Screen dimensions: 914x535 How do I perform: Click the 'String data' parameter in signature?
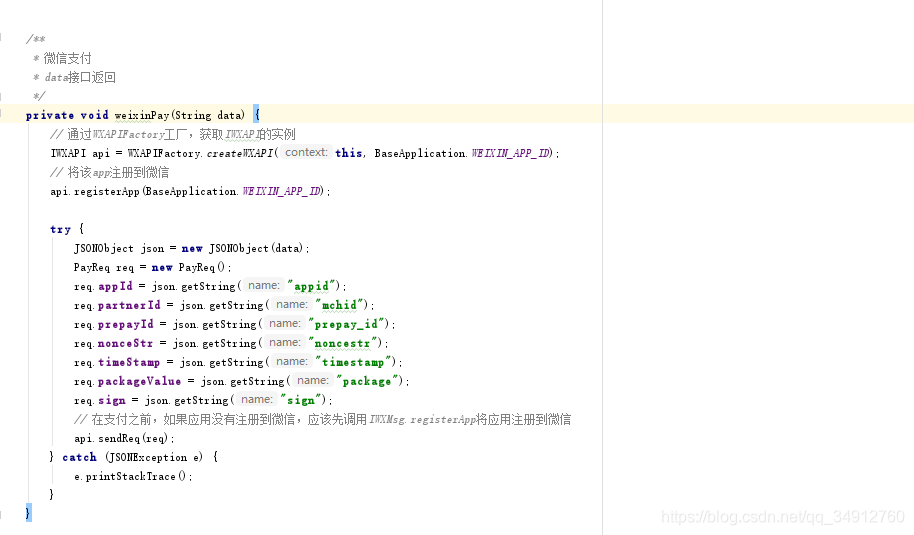click(208, 115)
